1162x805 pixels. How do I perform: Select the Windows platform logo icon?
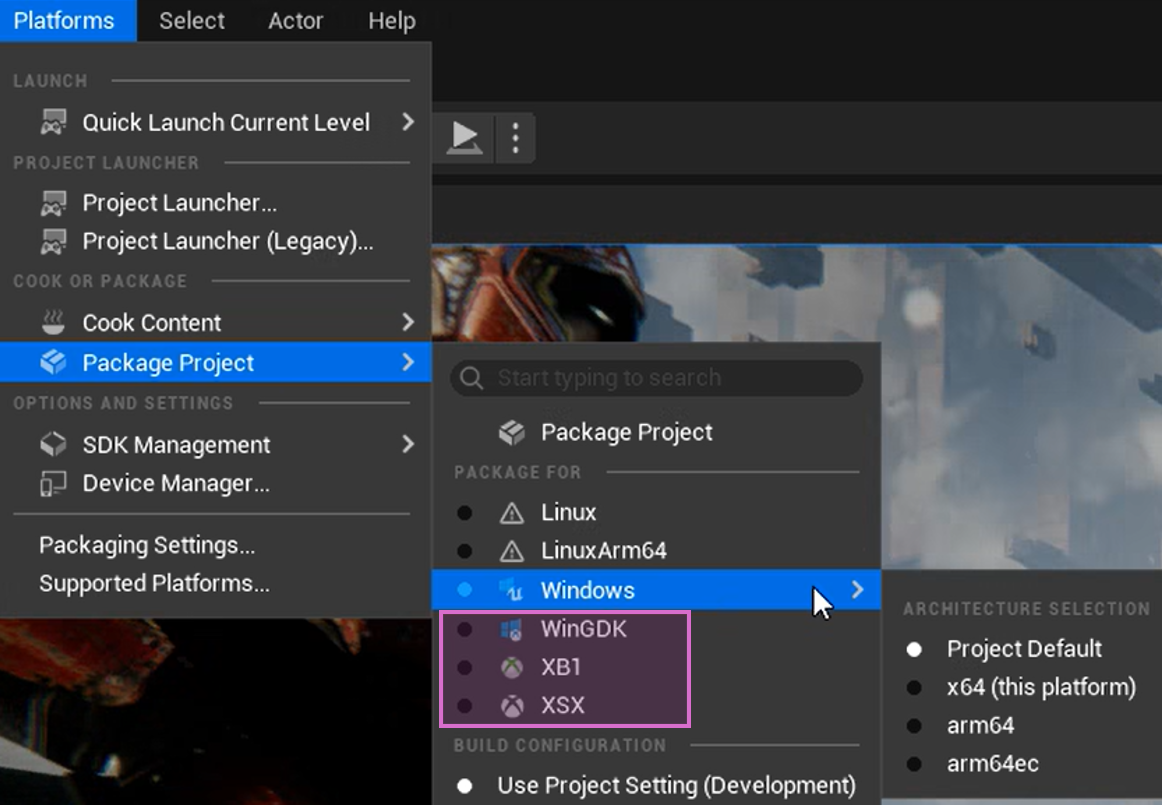513,590
